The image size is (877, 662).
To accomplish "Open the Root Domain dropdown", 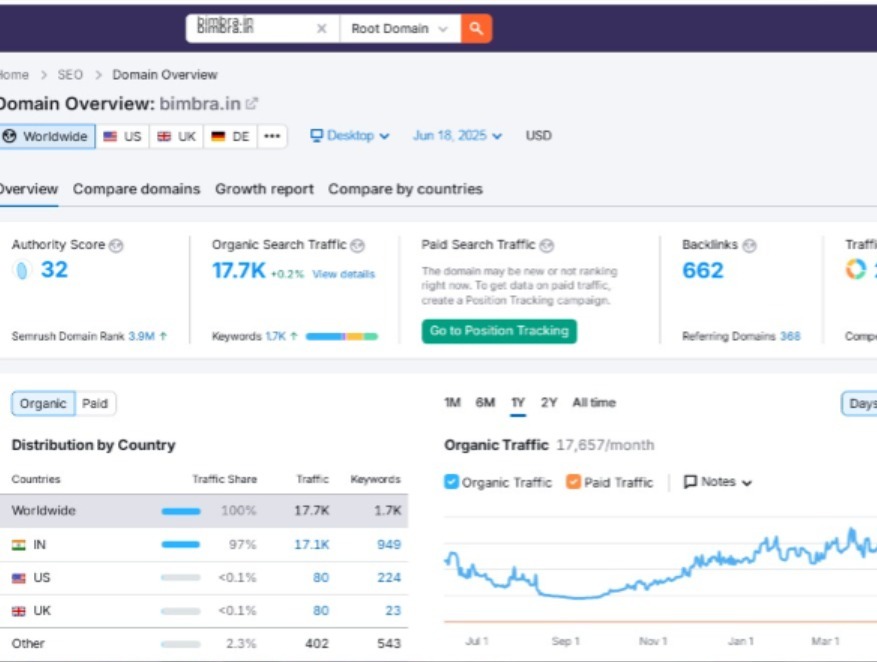I will click(x=400, y=29).
